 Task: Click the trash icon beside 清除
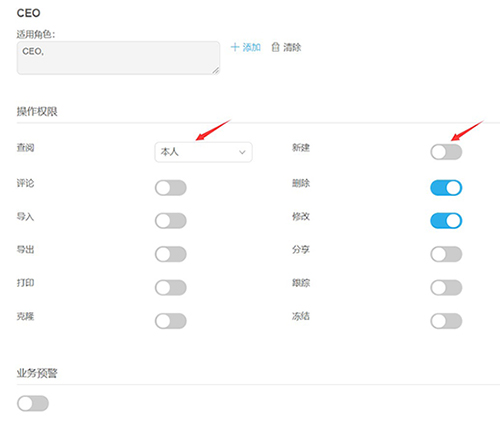pos(275,47)
